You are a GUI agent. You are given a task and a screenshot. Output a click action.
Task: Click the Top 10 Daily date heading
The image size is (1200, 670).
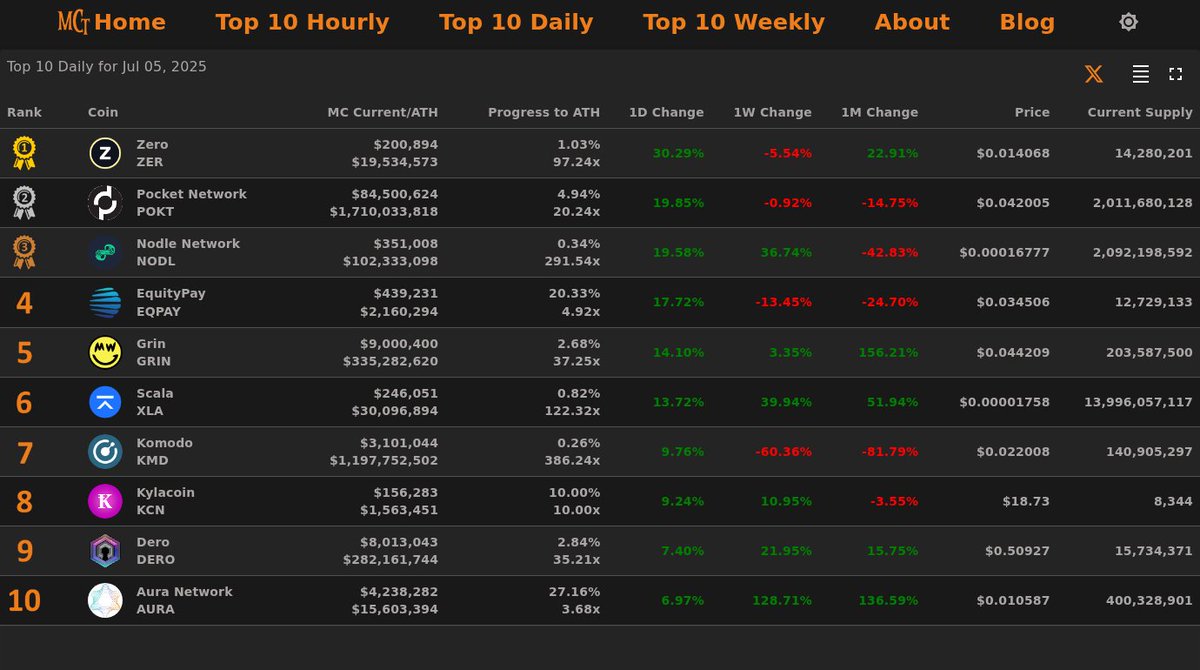[x=107, y=66]
